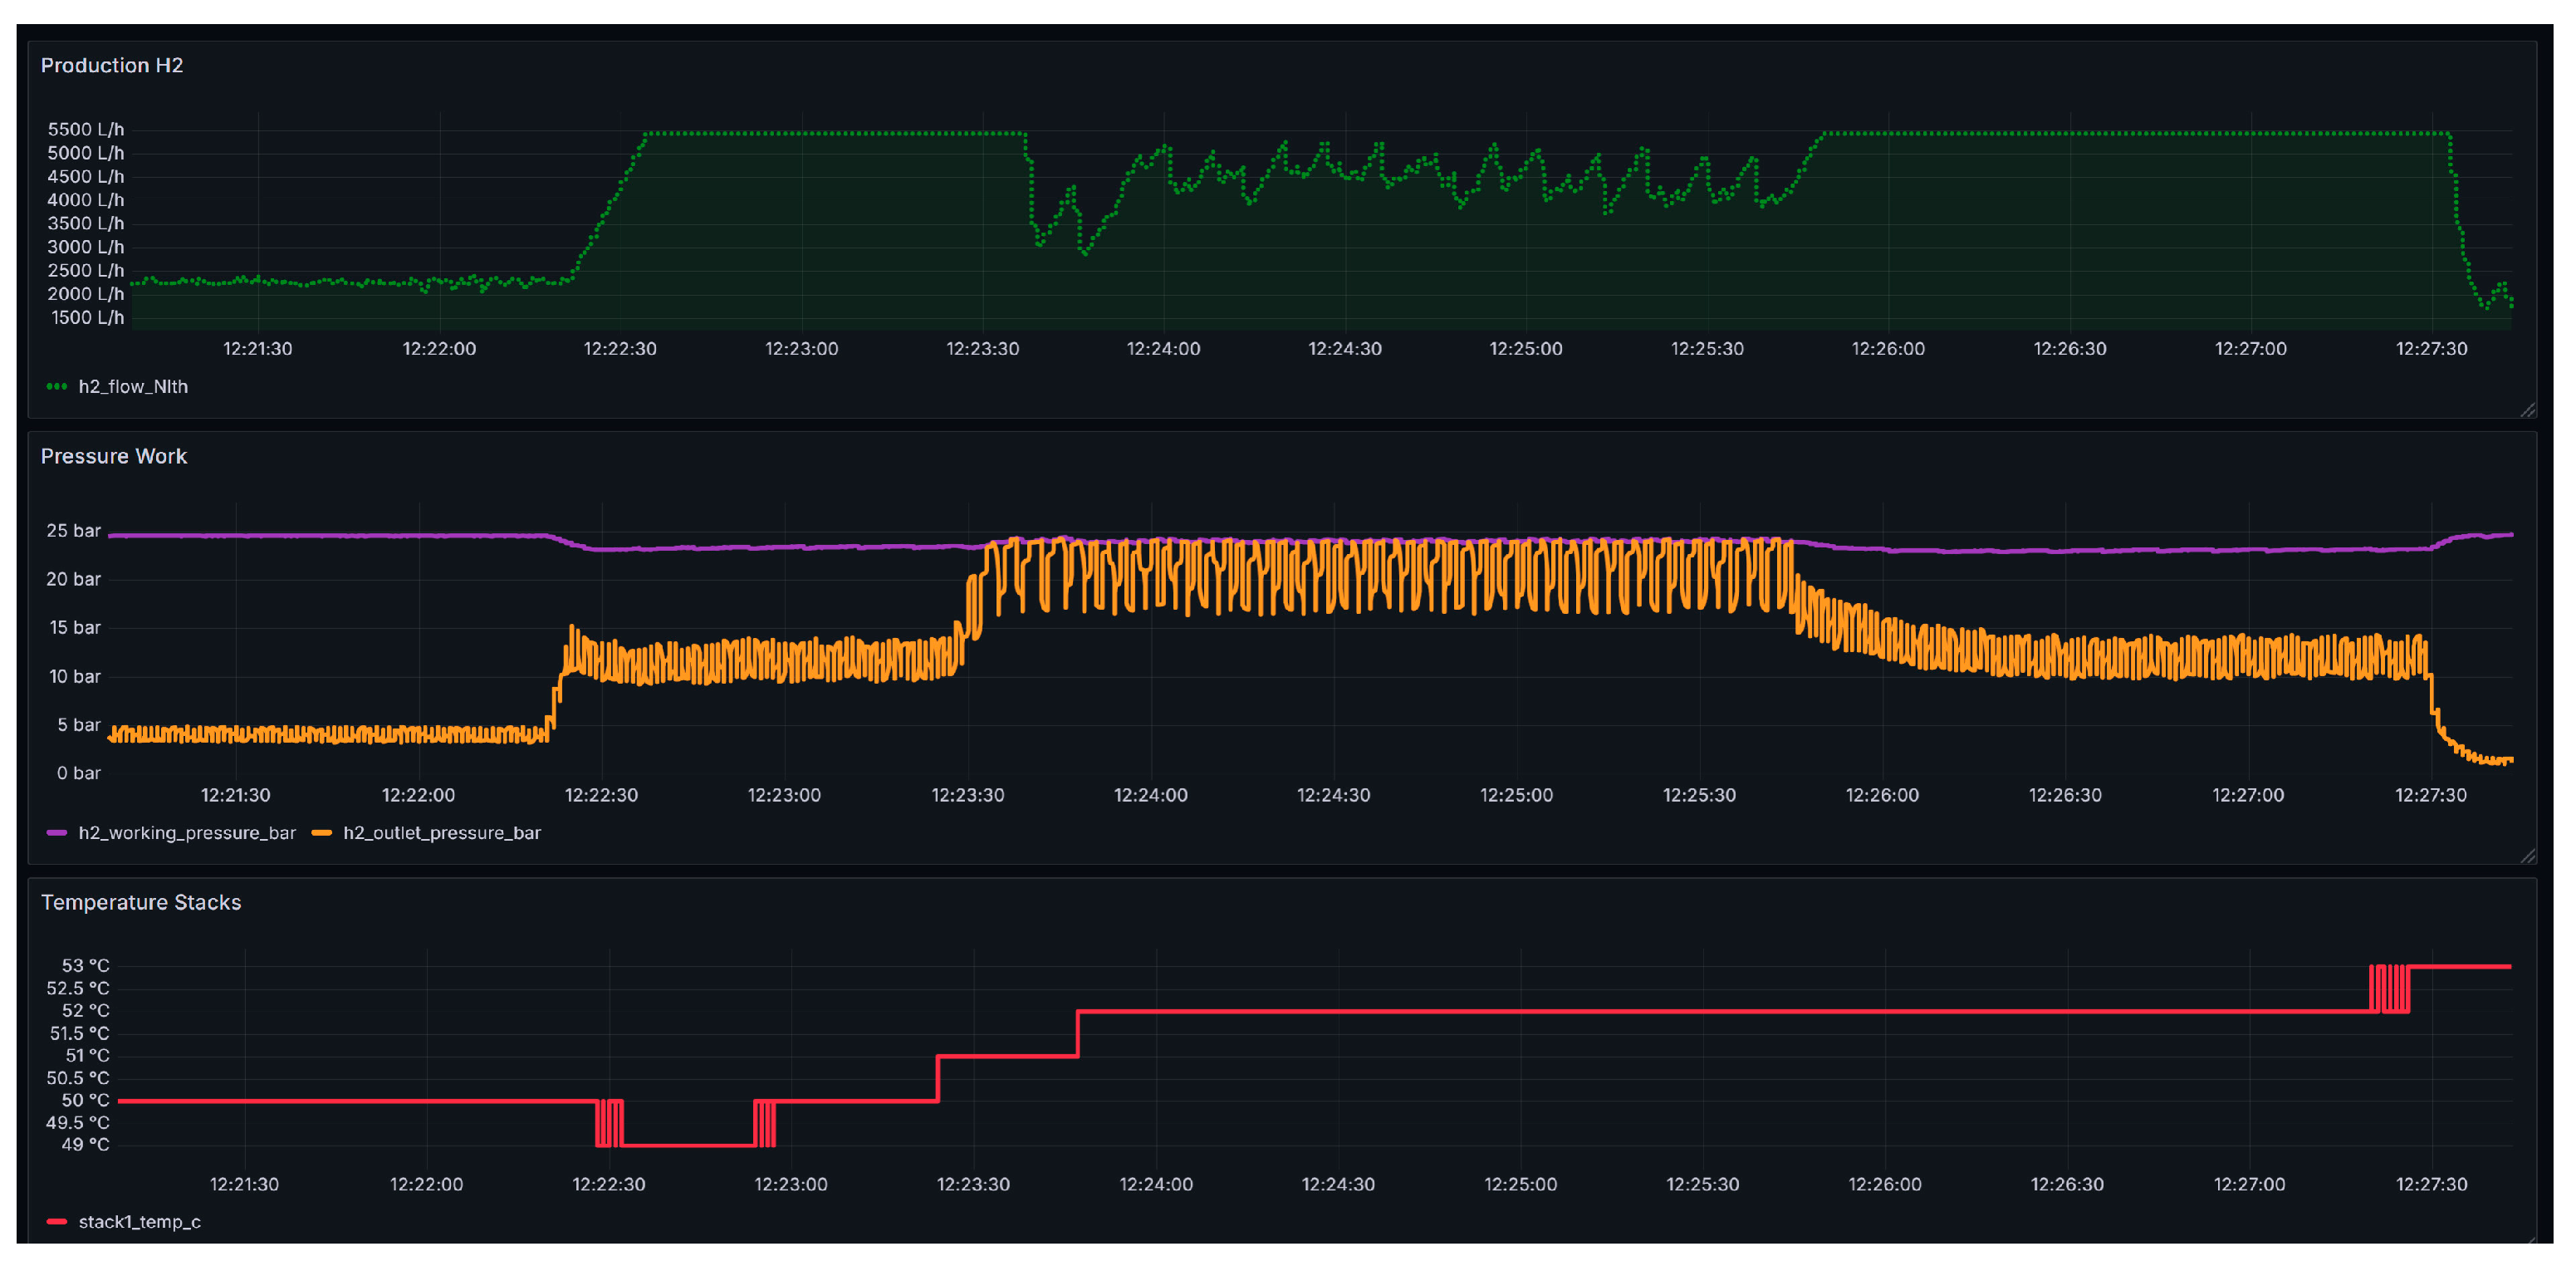2576x1266 pixels.
Task: Click the Pressure Work panel resize handle
Action: point(2527,855)
